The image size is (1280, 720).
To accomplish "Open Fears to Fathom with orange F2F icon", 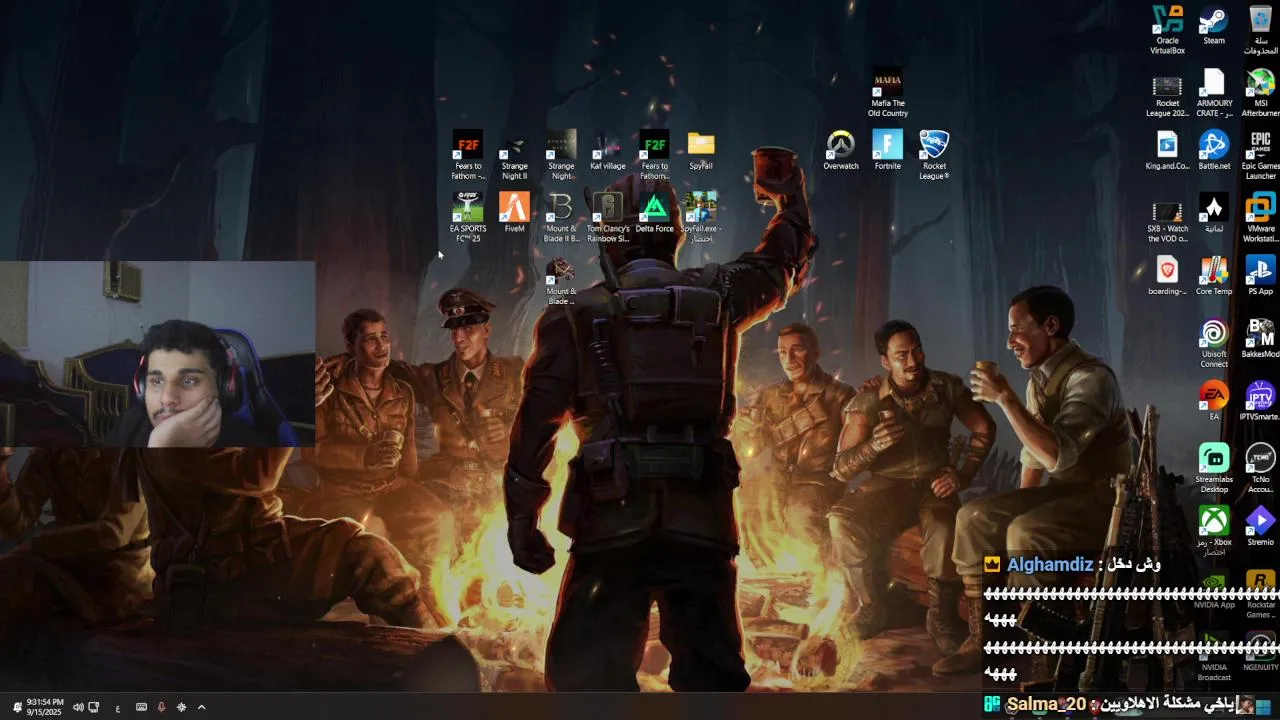I will tap(467, 156).
